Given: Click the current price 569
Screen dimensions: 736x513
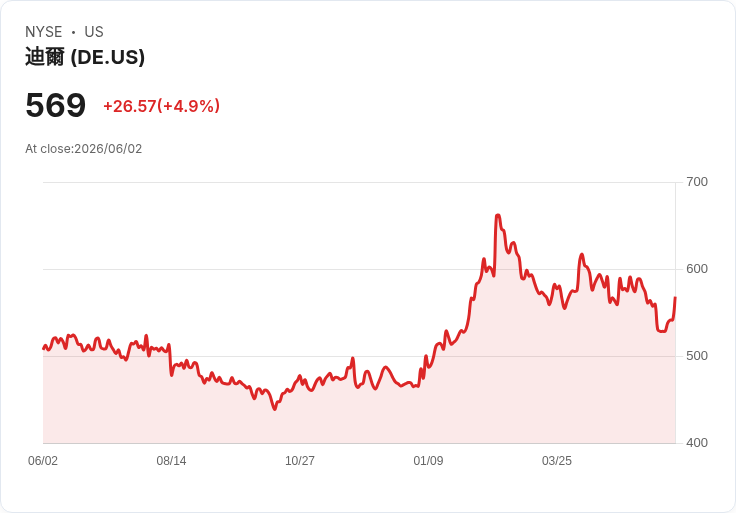Looking at the screenshot, I should tap(55, 105).
